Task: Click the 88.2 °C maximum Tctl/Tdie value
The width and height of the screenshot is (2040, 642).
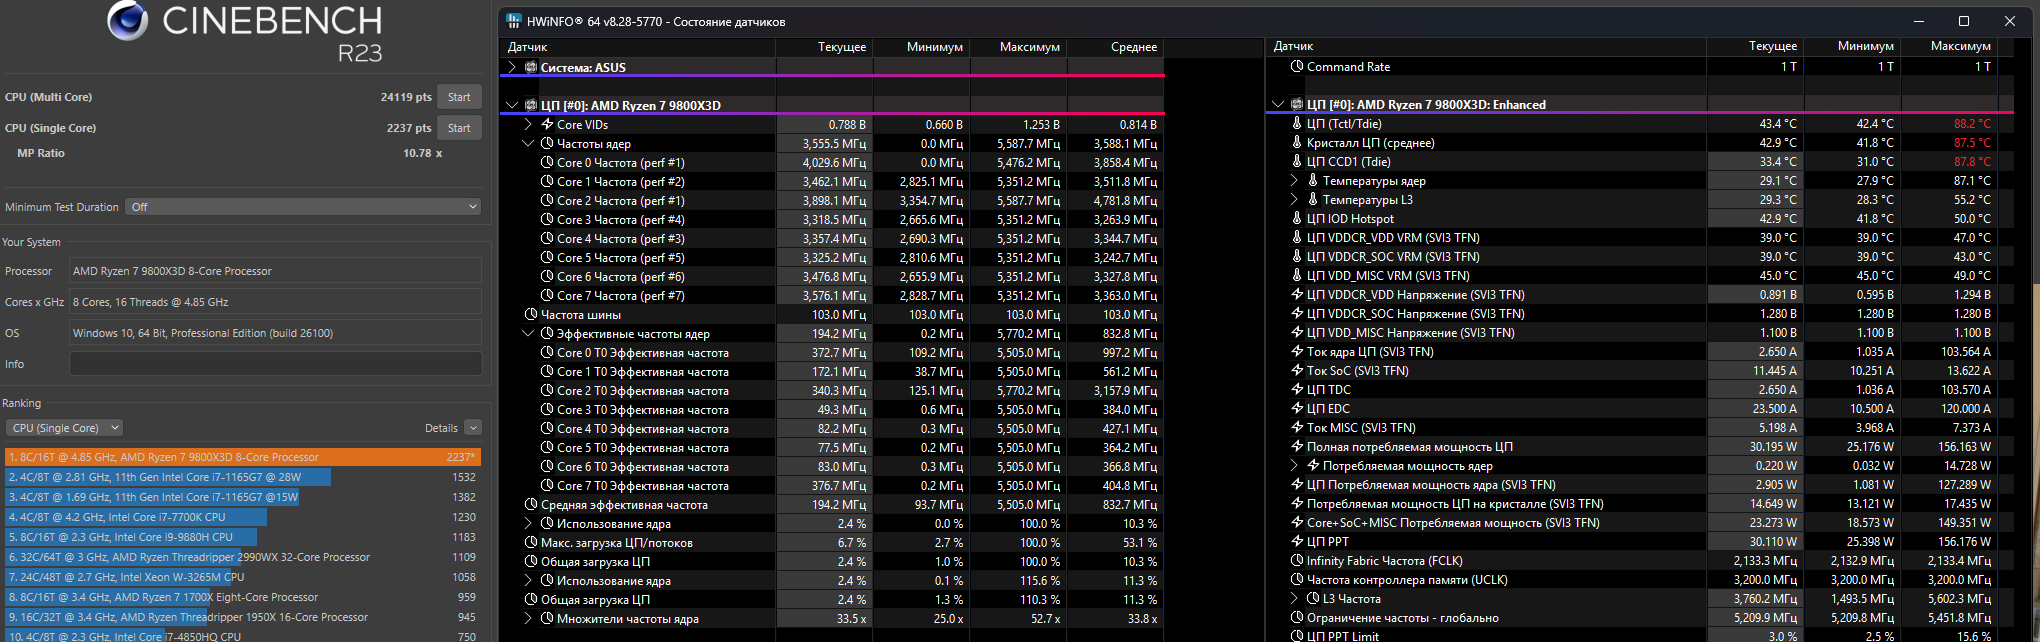Action: [1972, 124]
